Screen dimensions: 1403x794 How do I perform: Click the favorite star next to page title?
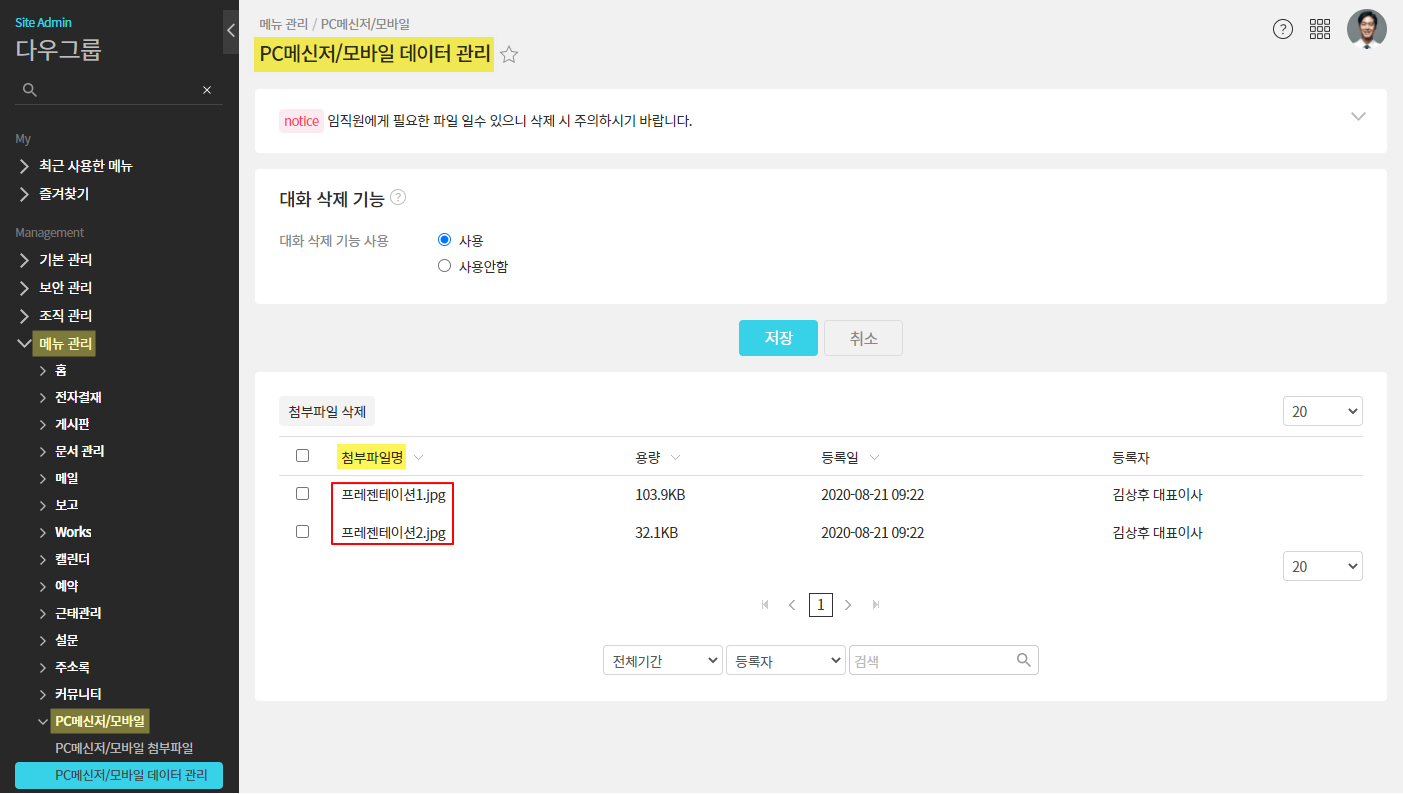coord(509,55)
